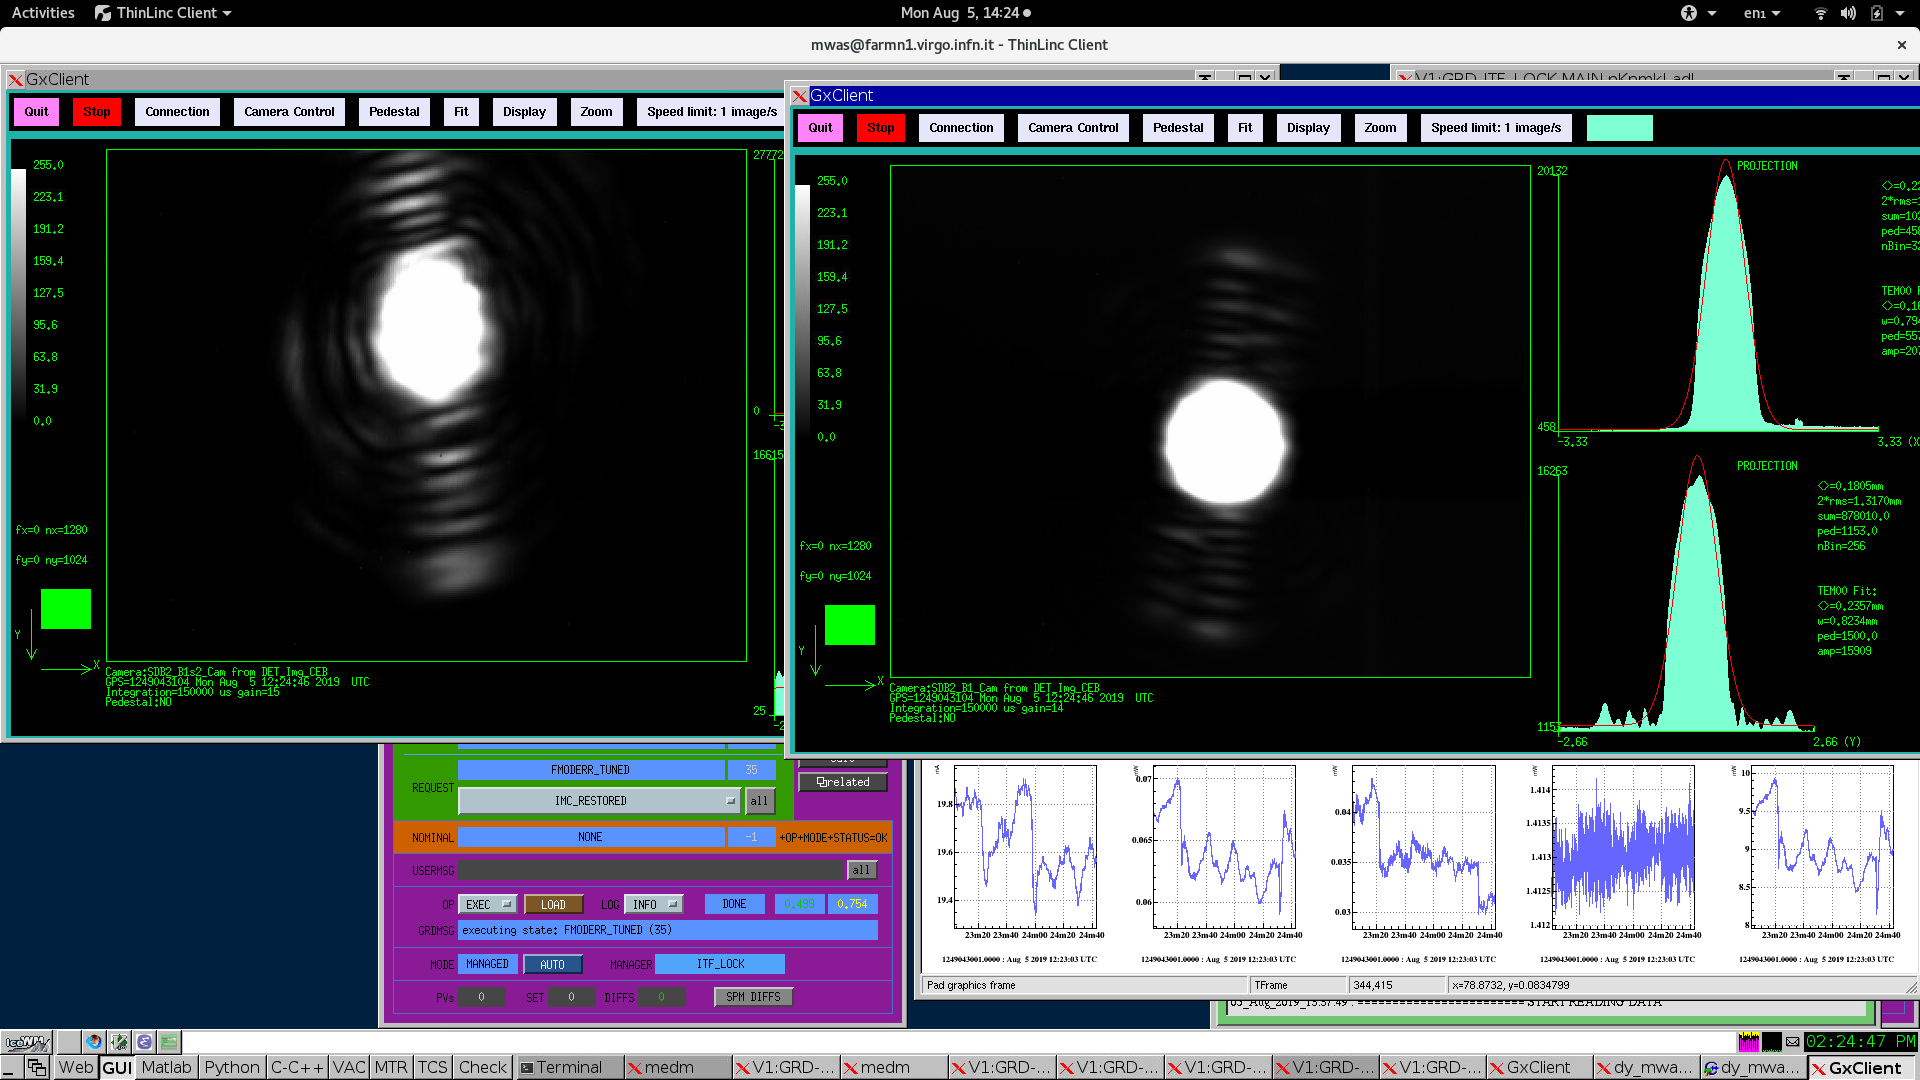
Task: Switch to the MTR workspace
Action: point(391,1068)
